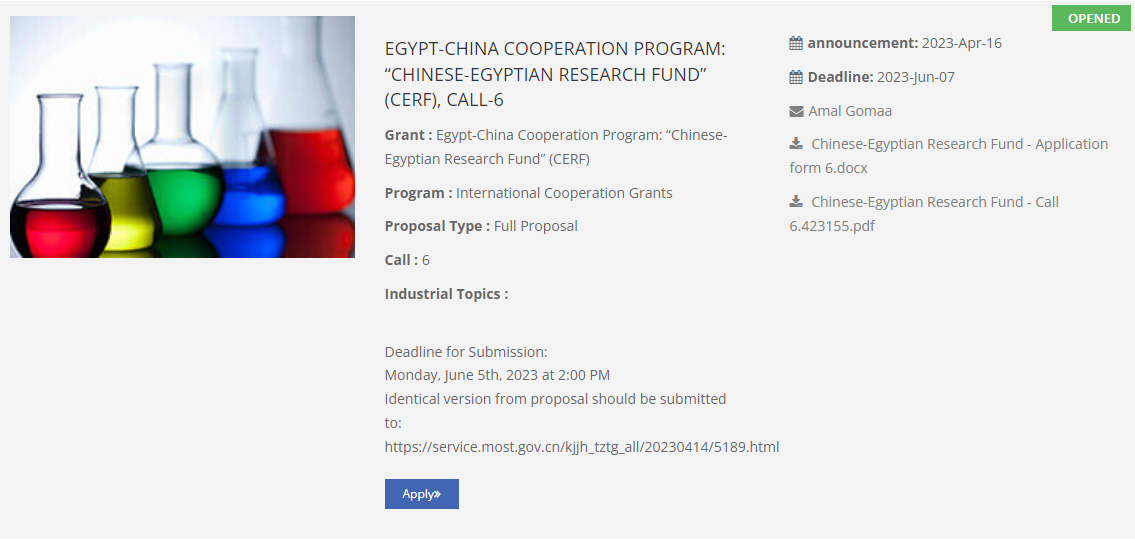Click the International Cooperation Grants program text

pyautogui.click(x=564, y=193)
